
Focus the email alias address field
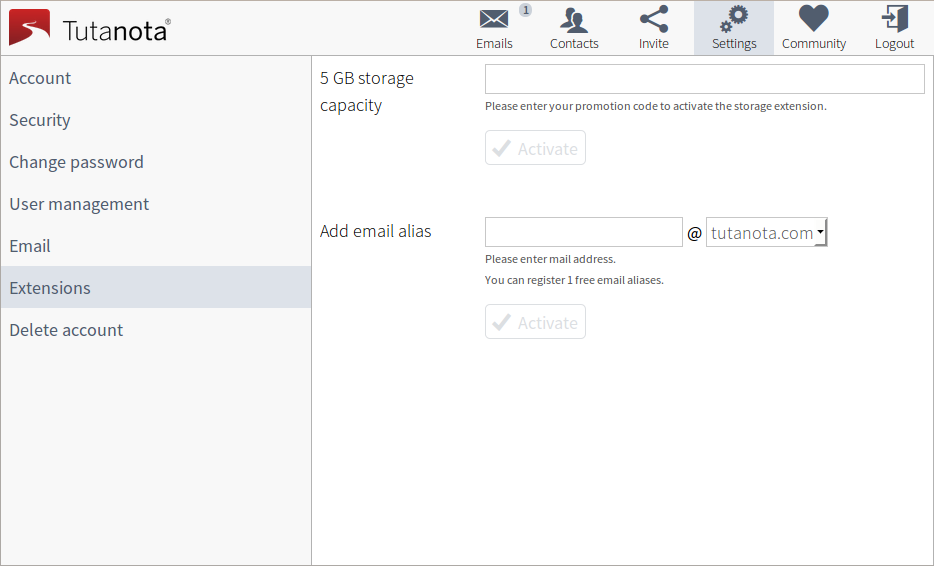point(584,232)
